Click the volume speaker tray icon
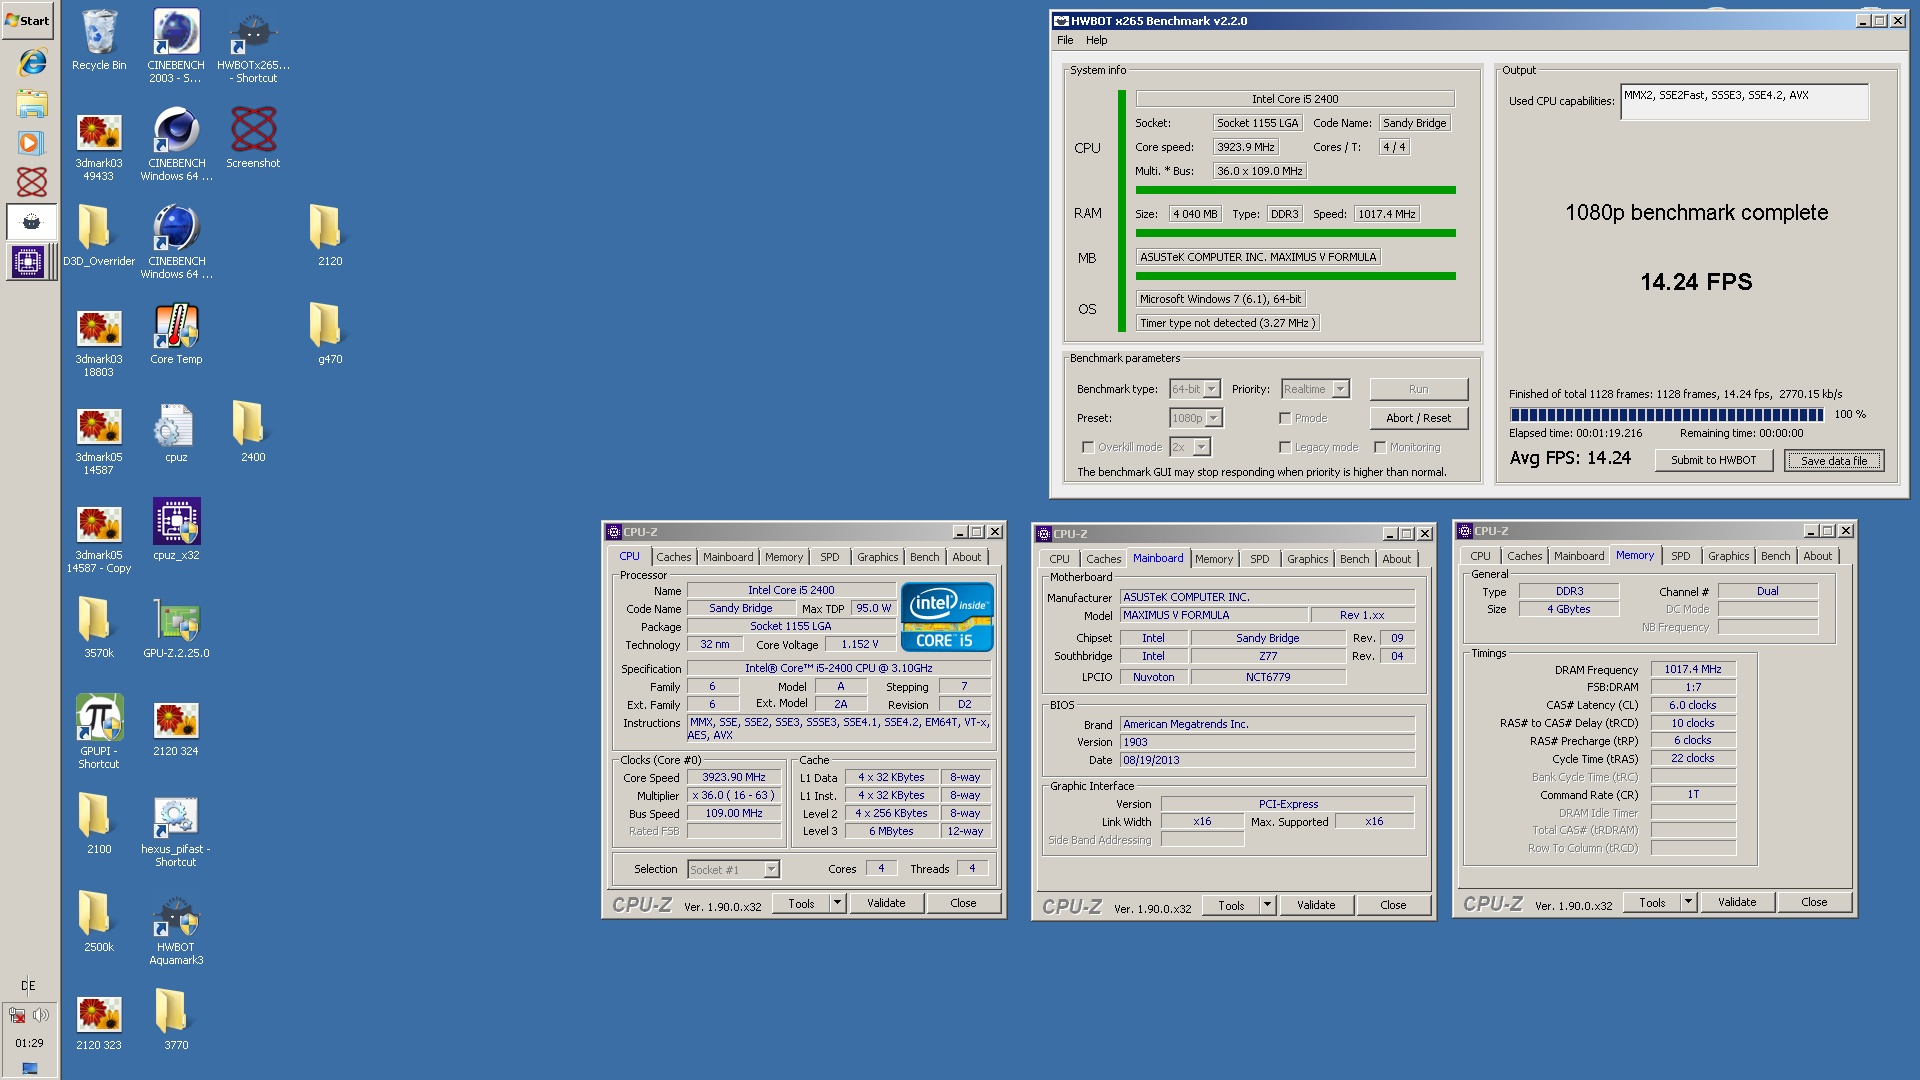The height and width of the screenshot is (1080, 1920). point(41,1015)
